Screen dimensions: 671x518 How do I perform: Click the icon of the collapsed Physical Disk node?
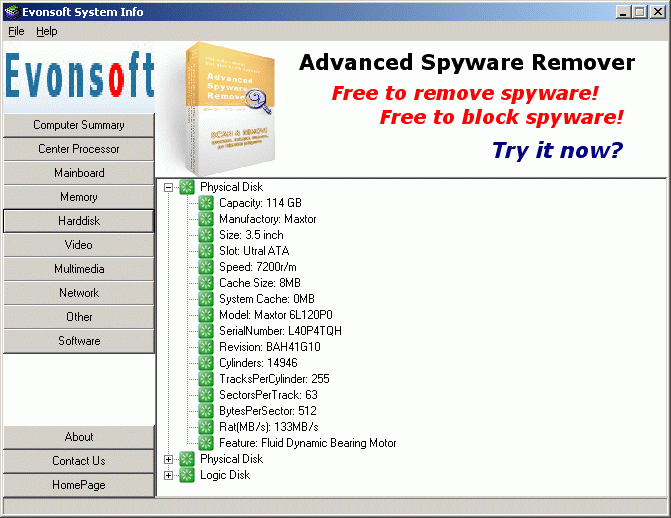pyautogui.click(x=187, y=459)
